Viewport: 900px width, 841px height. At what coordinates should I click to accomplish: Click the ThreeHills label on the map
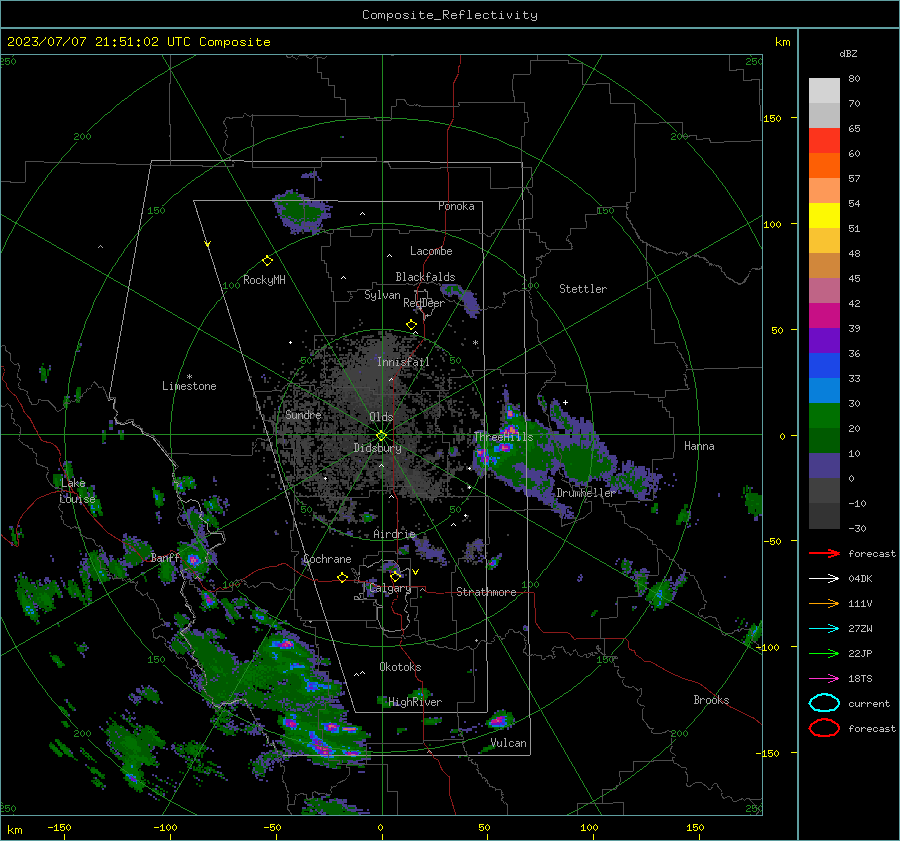503,437
